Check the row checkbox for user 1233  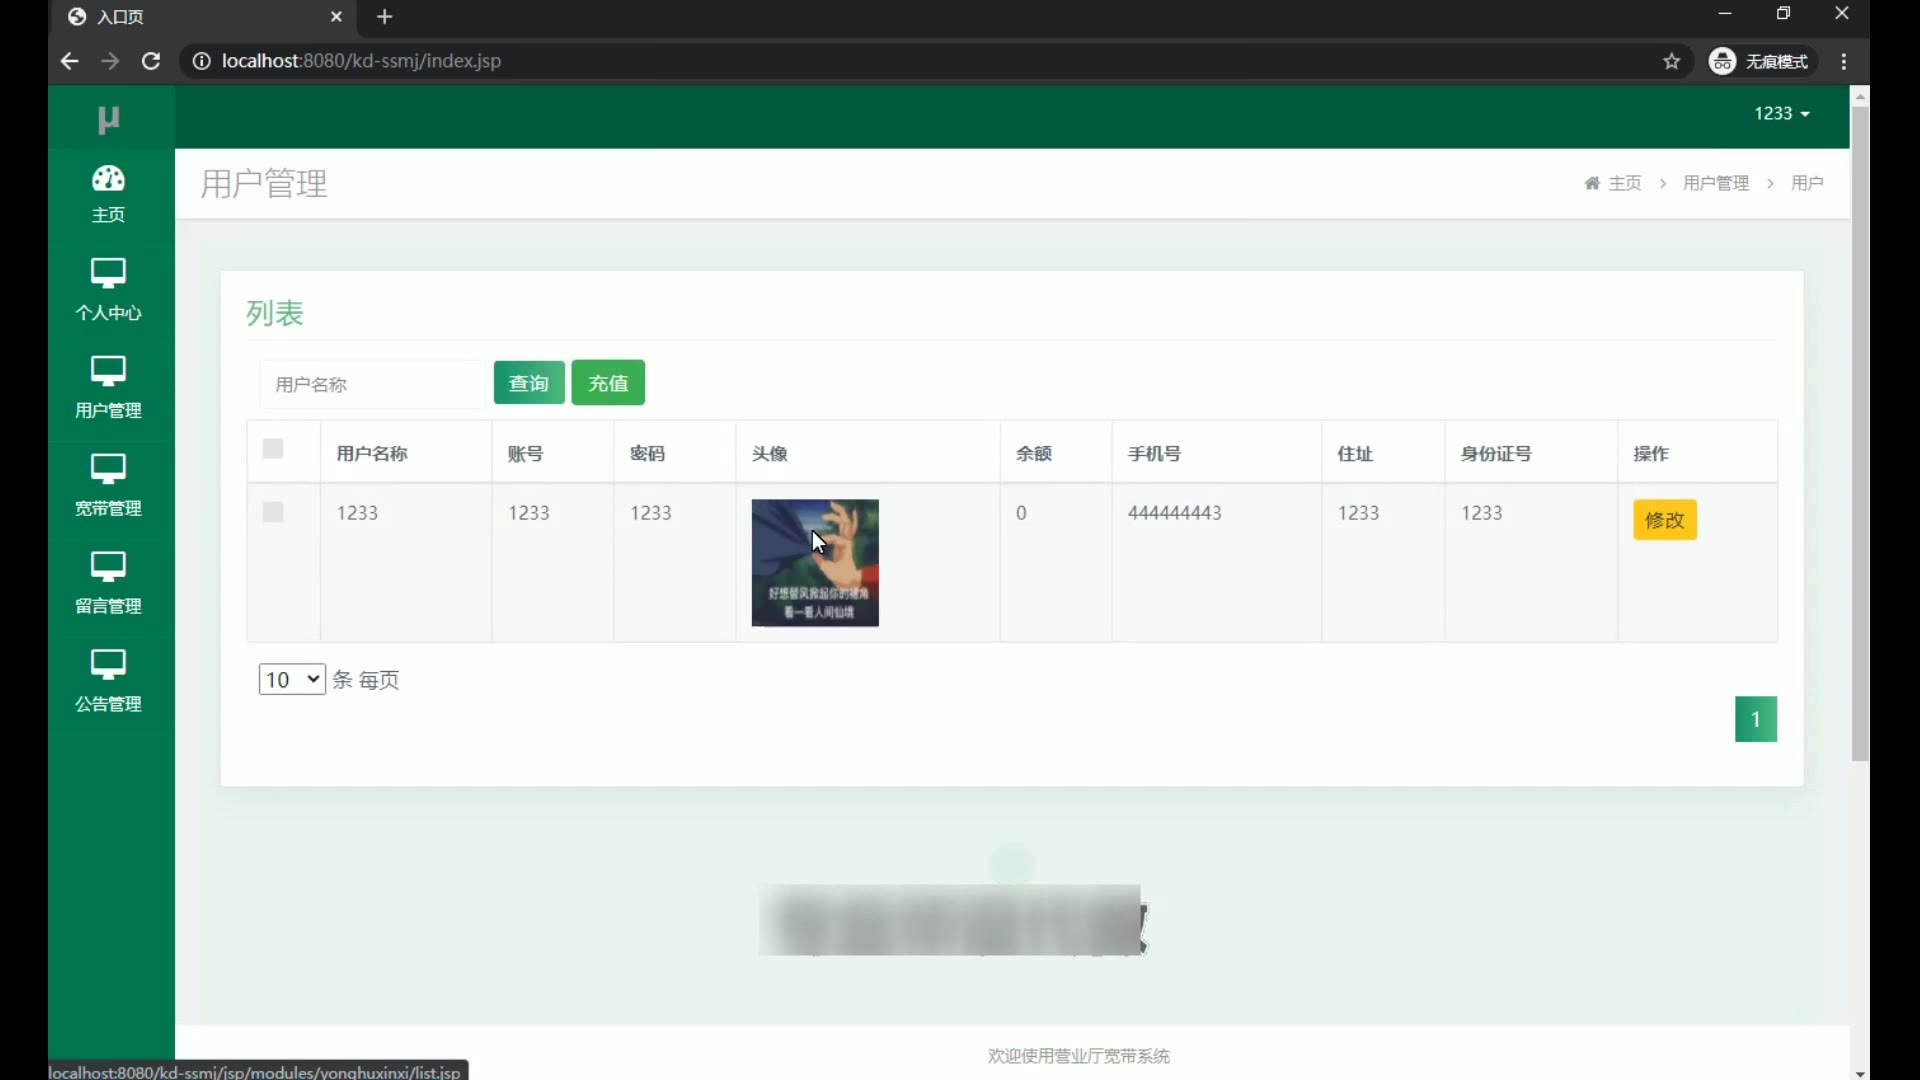click(x=273, y=513)
